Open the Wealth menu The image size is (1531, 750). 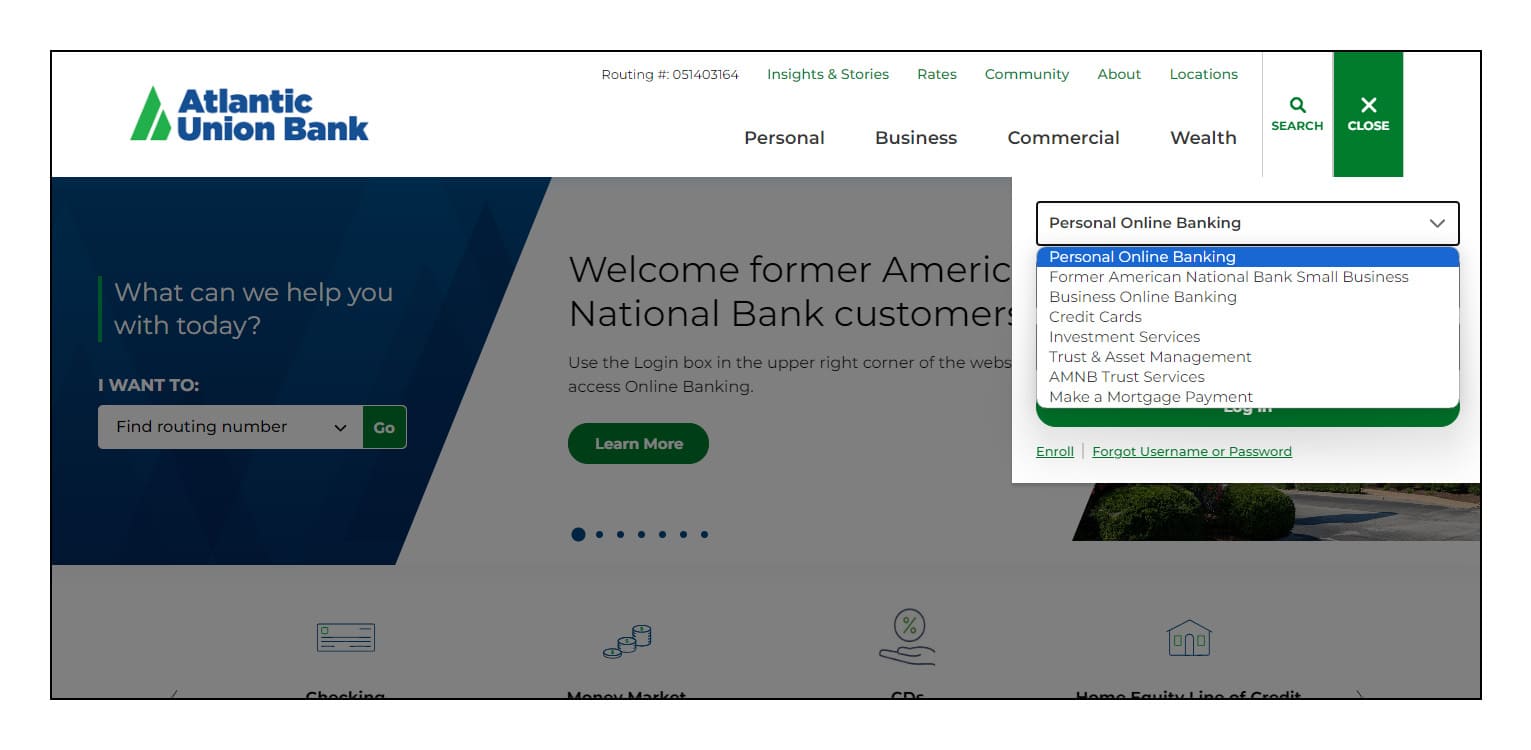point(1203,138)
